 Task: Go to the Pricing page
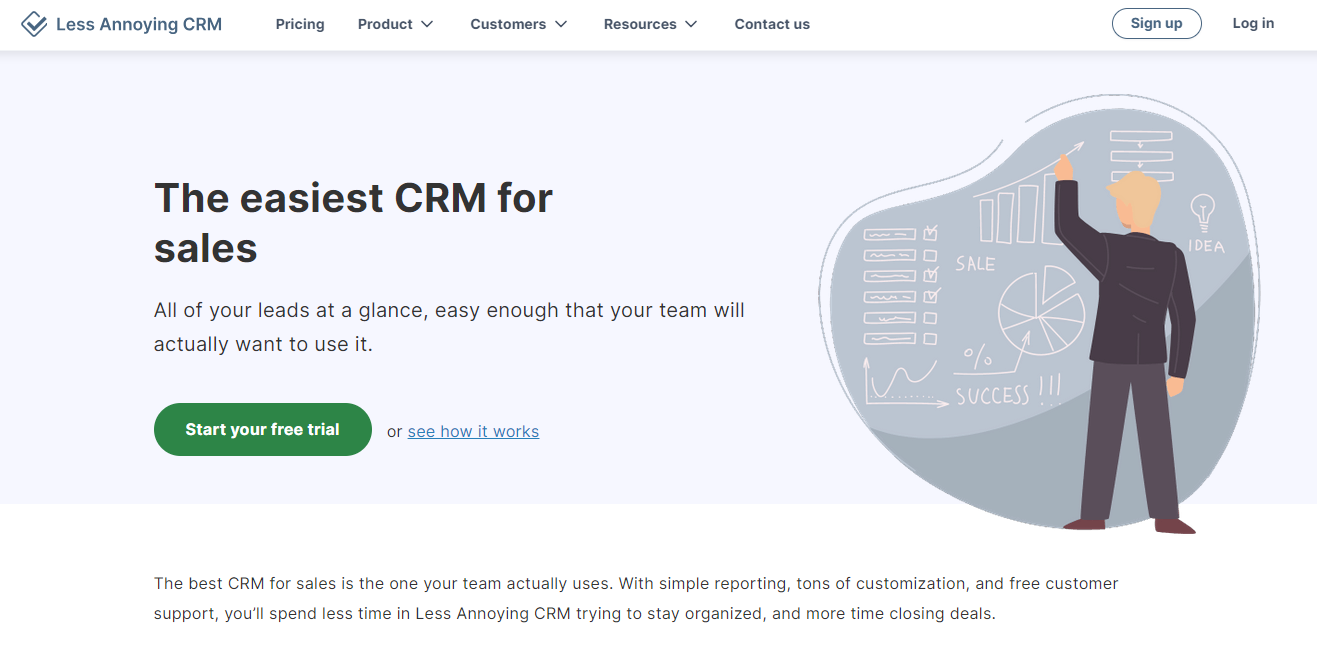click(x=300, y=24)
